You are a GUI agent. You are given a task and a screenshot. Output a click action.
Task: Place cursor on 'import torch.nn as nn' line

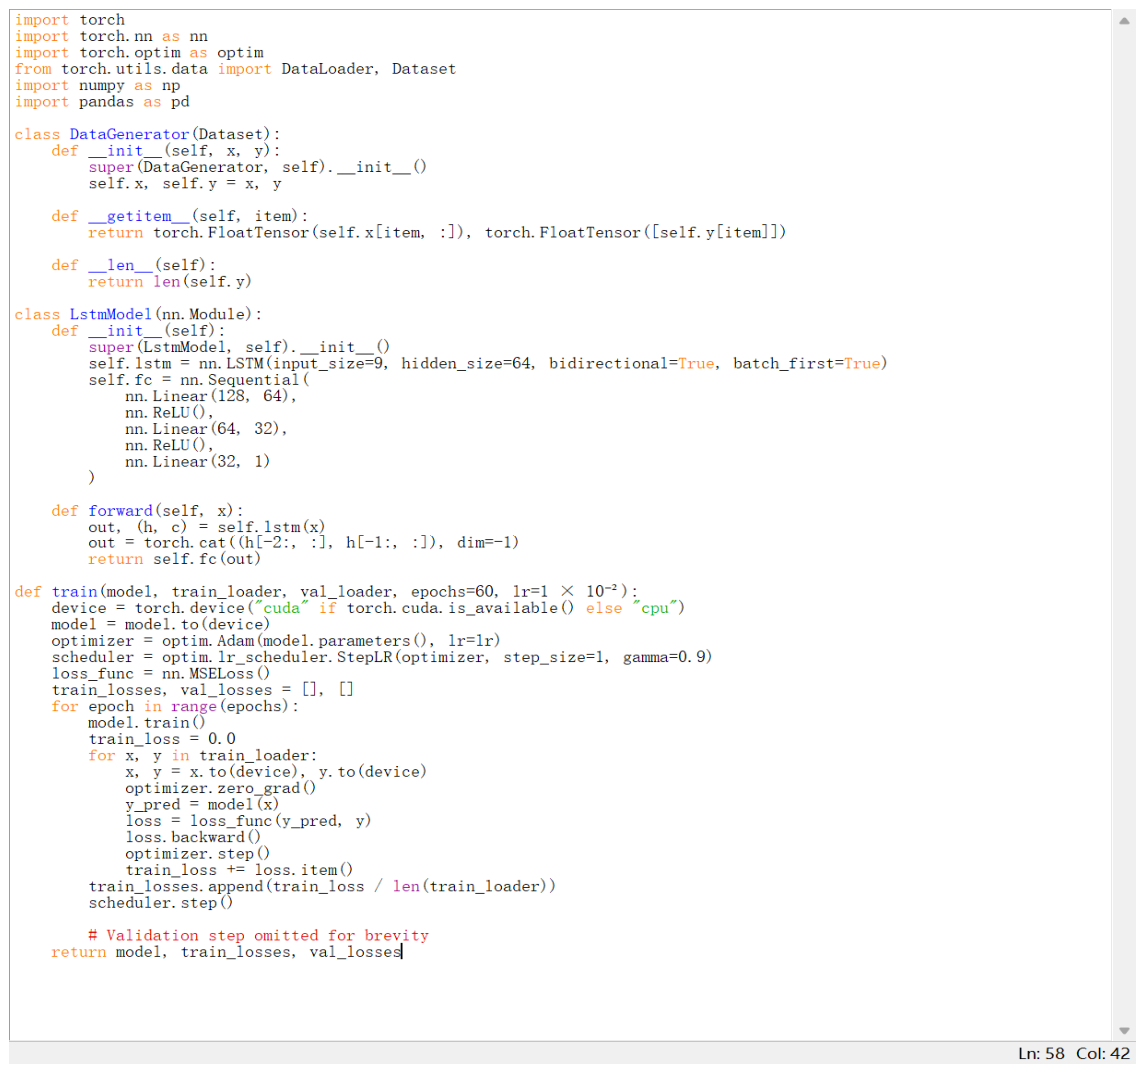(x=111, y=36)
